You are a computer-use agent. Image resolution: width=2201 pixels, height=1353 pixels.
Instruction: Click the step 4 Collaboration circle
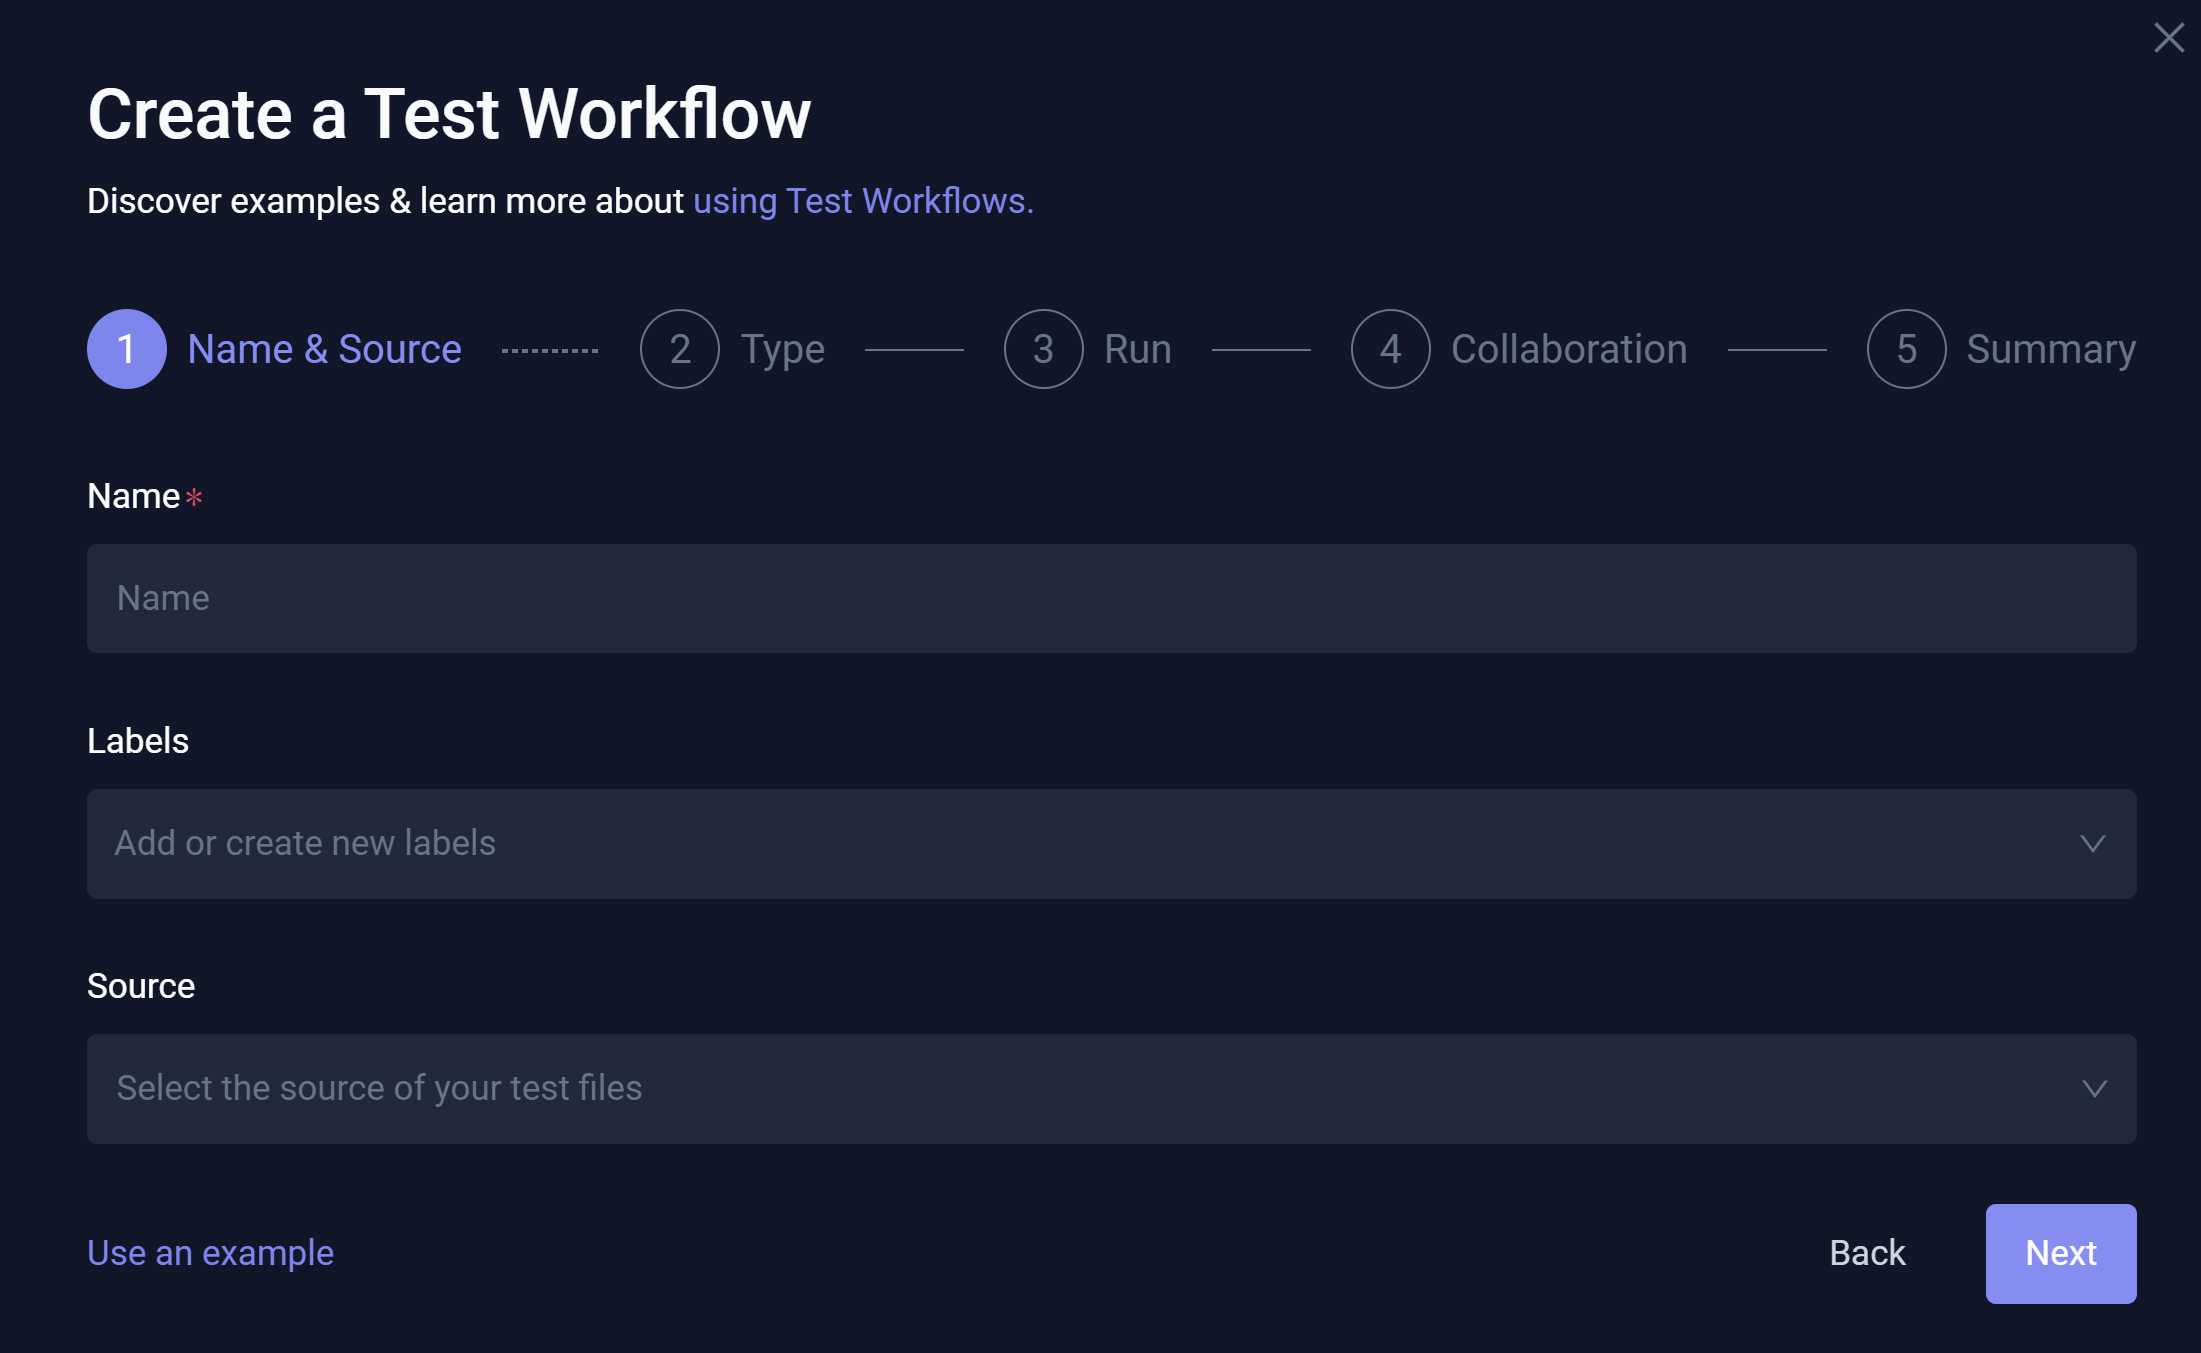1390,348
